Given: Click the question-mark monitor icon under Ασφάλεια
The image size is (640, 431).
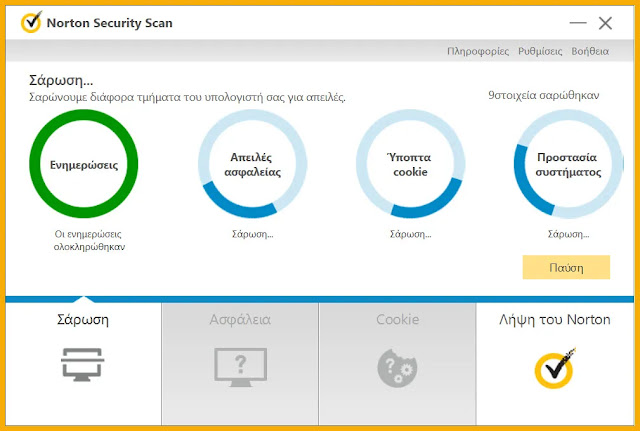Looking at the screenshot, I should click(240, 367).
